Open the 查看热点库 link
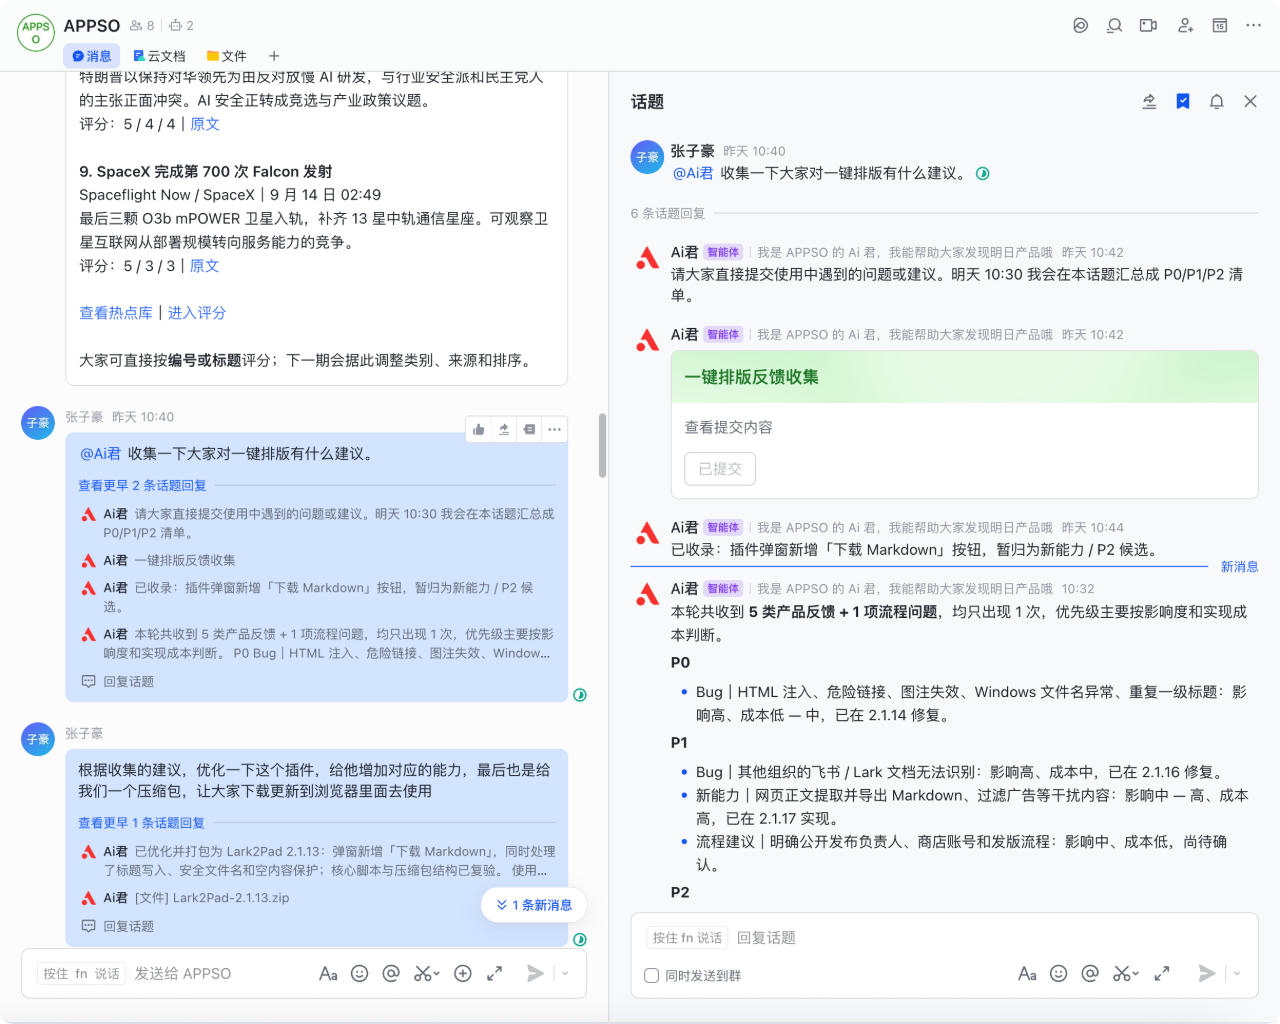Image resolution: width=1280 pixels, height=1024 pixels. [116, 313]
